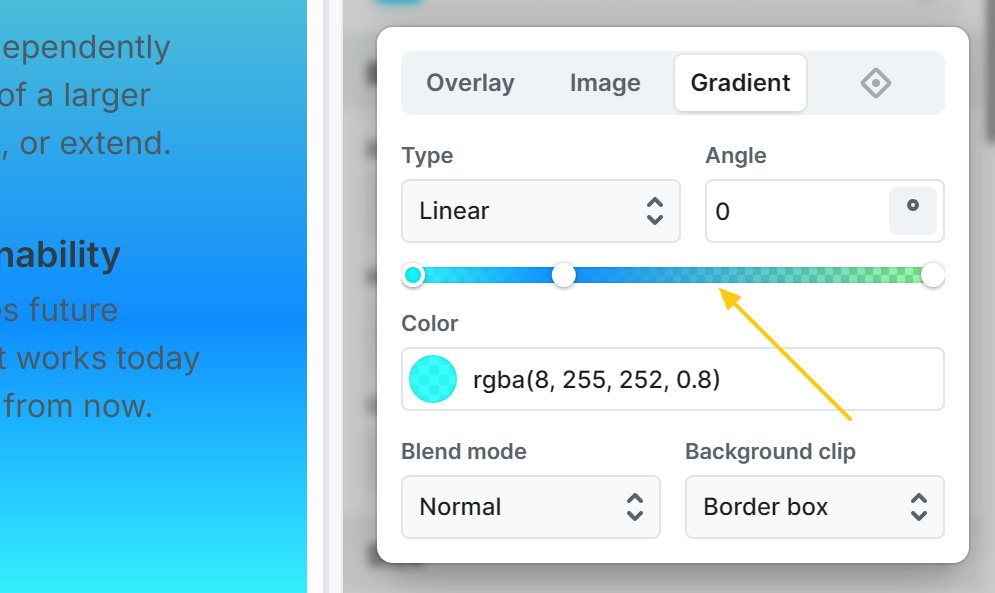Open the Linear gradient type dropdown
995x593 pixels.
tap(540, 211)
